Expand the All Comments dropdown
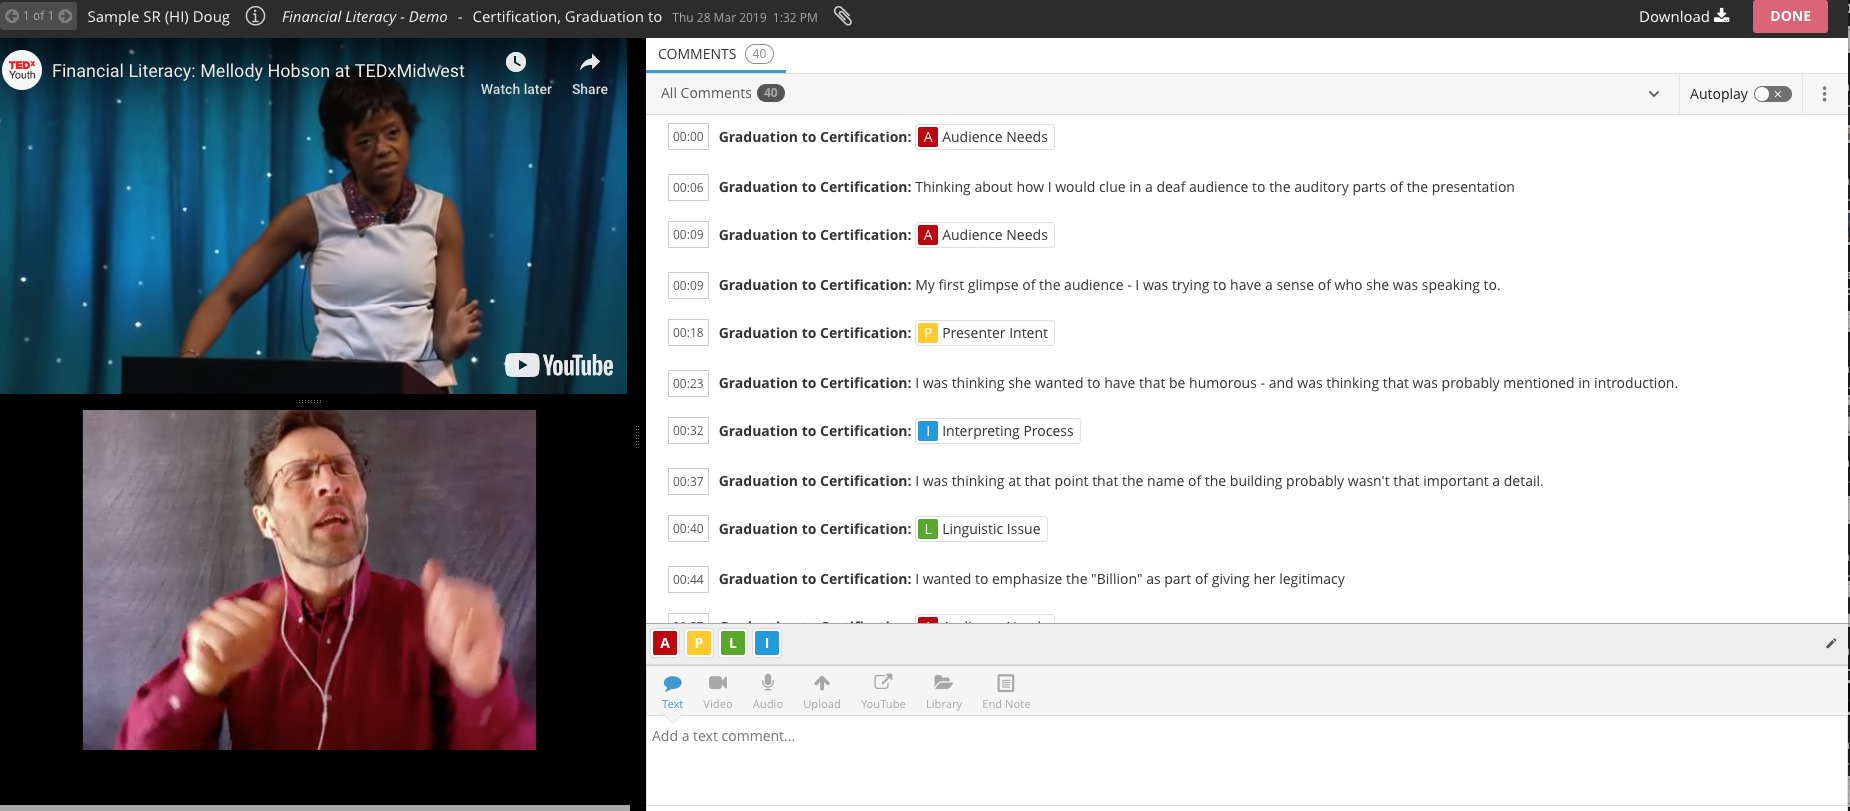The image size is (1850, 811). [x=1654, y=94]
